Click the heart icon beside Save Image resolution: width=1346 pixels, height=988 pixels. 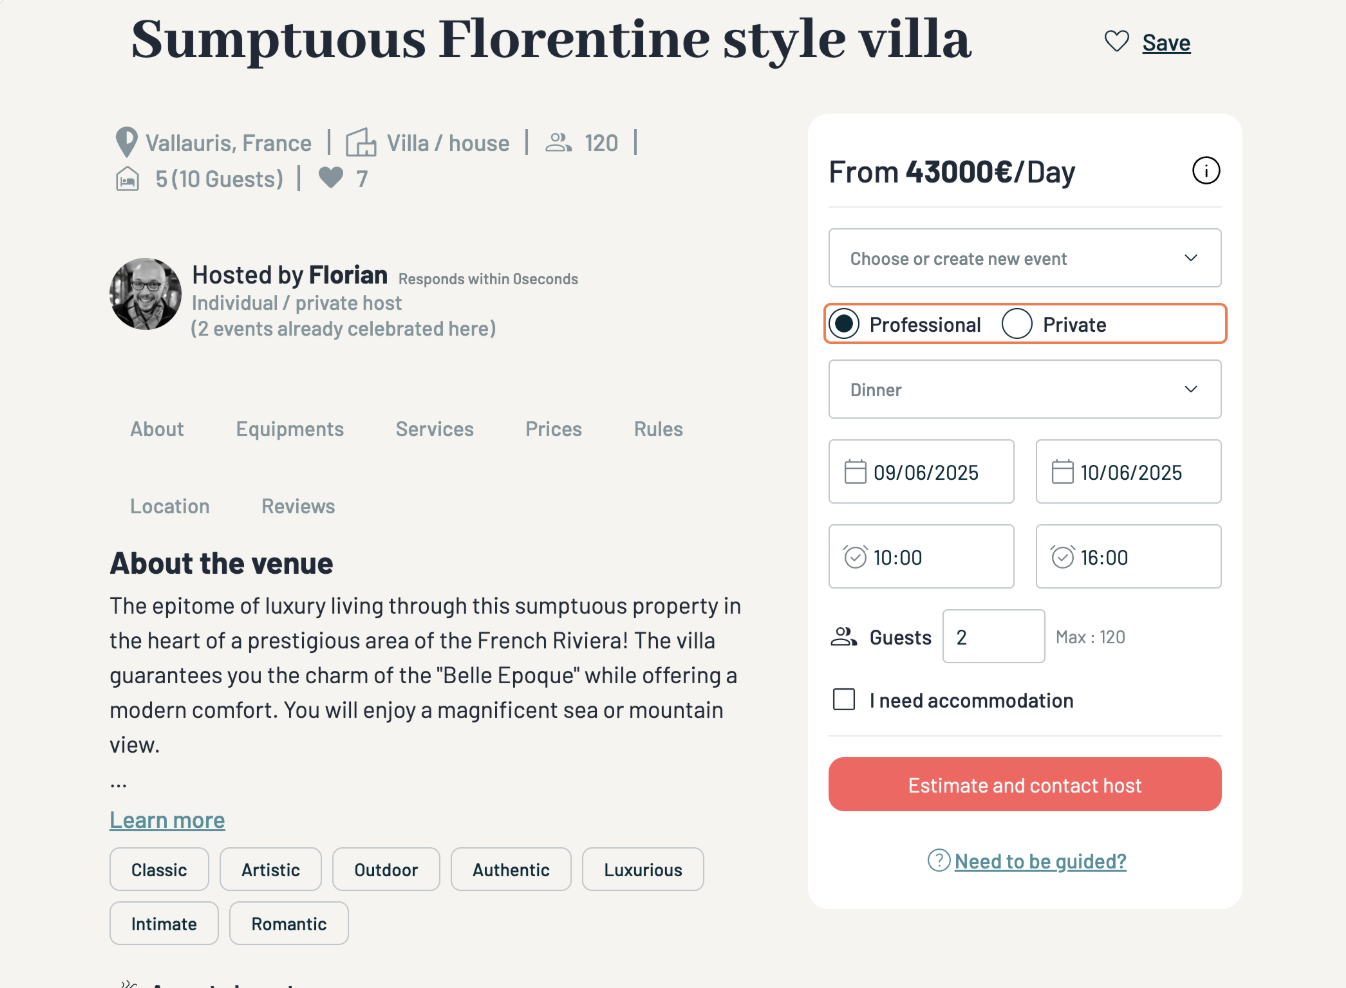(x=1116, y=42)
